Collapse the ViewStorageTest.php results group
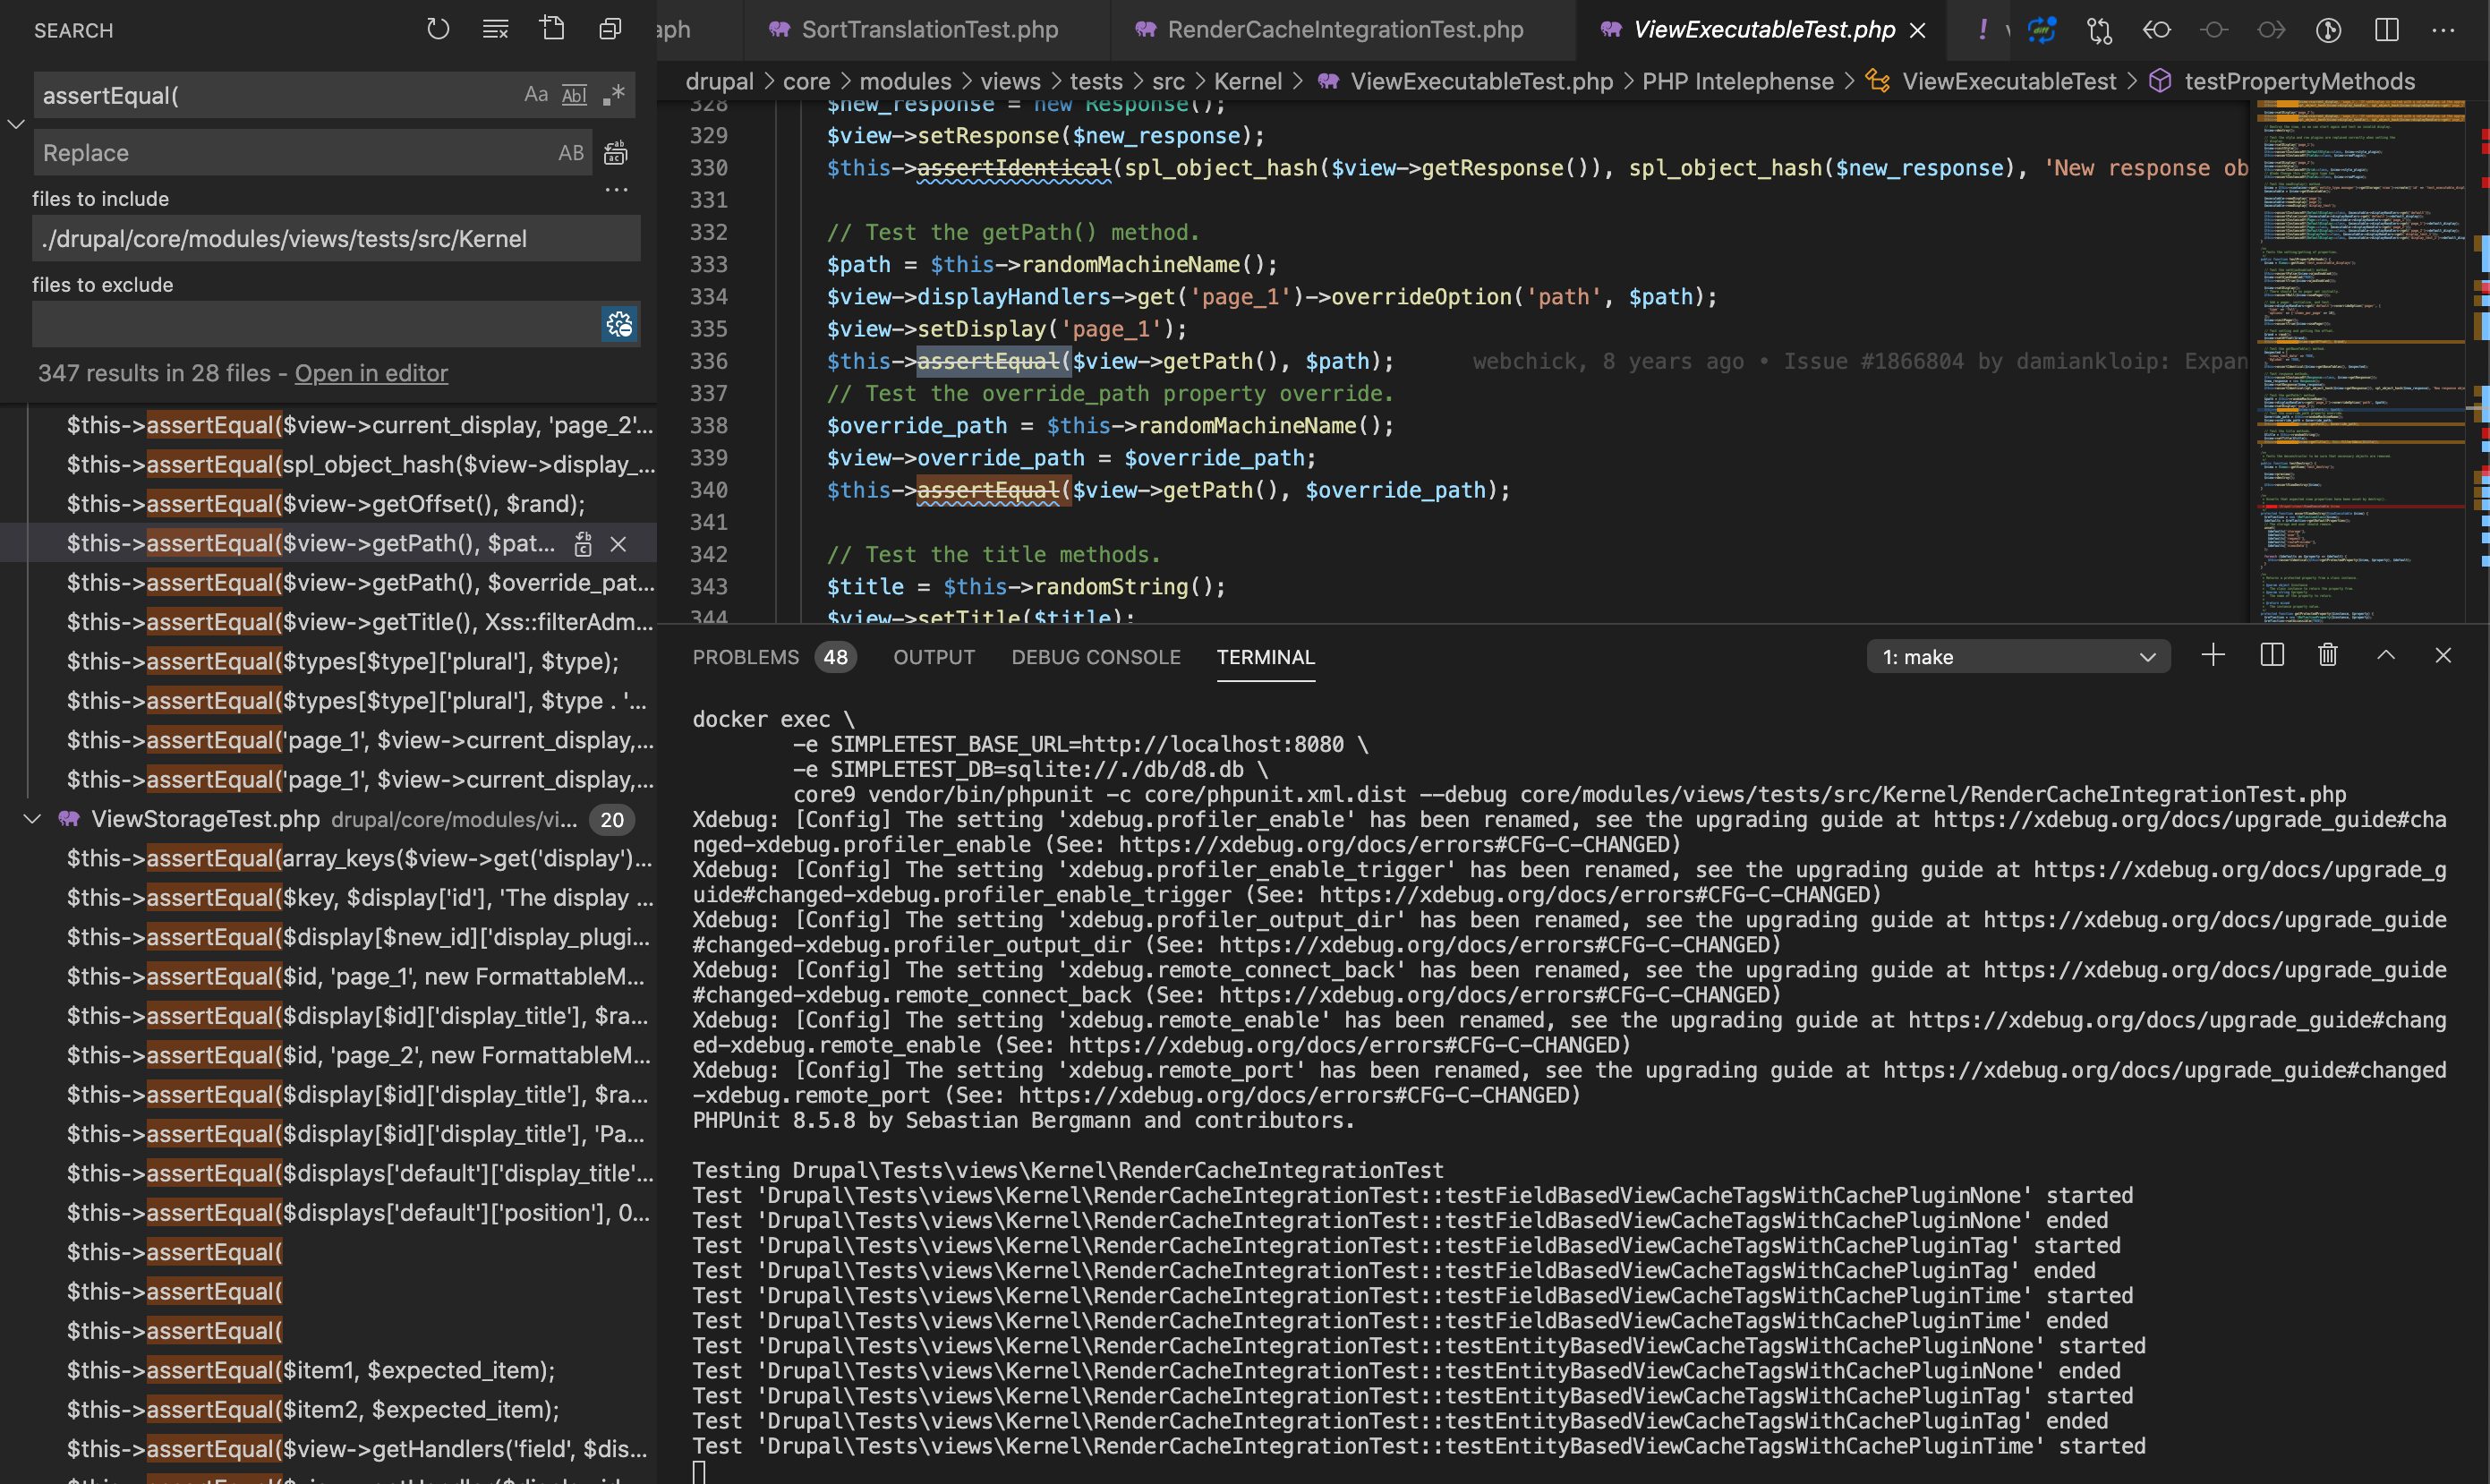 point(32,819)
